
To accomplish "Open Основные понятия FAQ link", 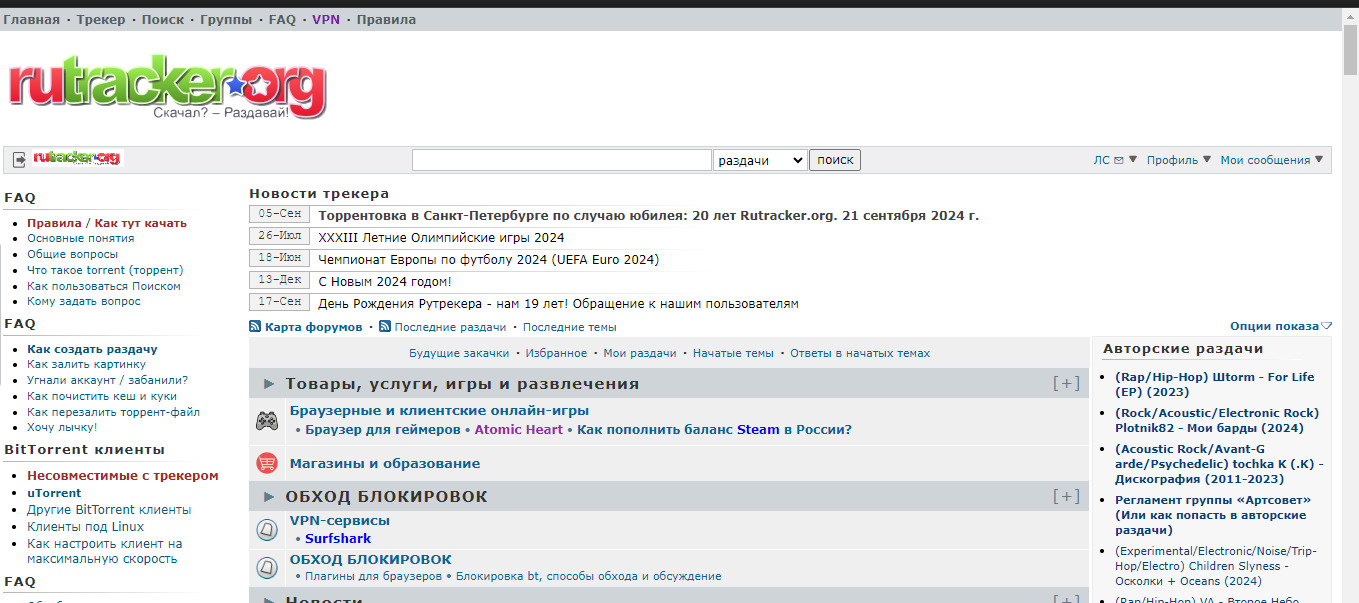I will [81, 239].
